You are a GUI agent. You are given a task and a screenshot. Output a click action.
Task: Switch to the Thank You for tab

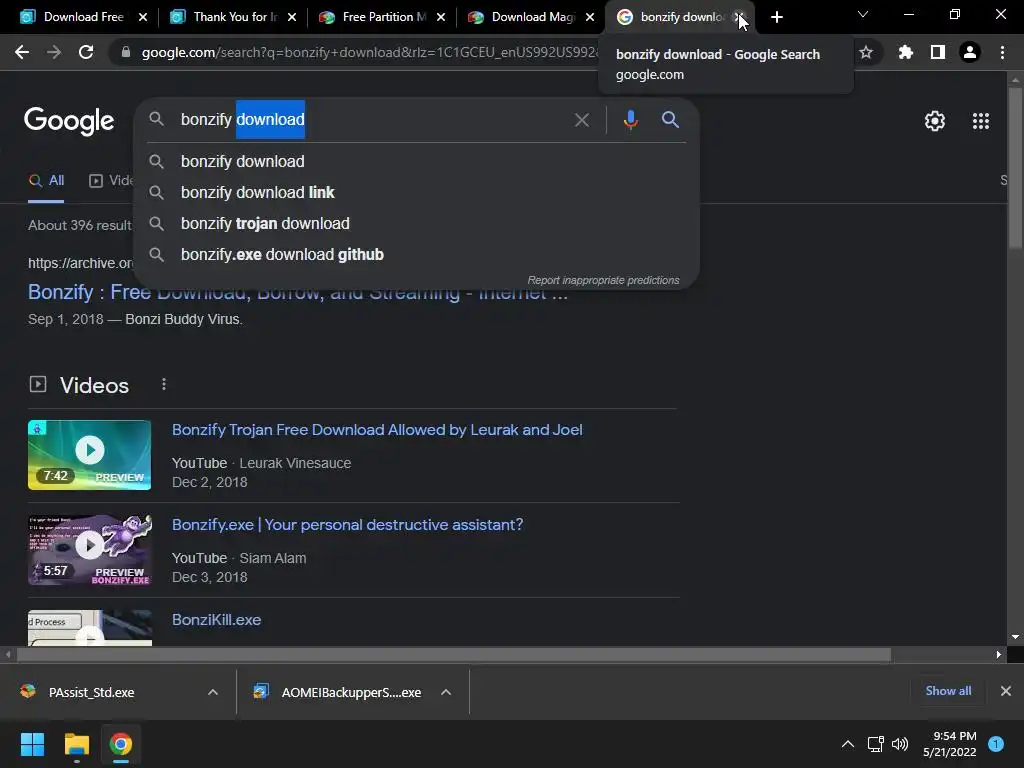[x=224, y=18]
